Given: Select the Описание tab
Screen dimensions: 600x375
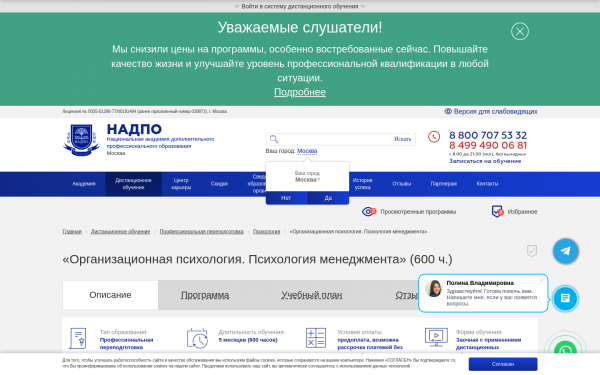Looking at the screenshot, I should pos(110,295).
